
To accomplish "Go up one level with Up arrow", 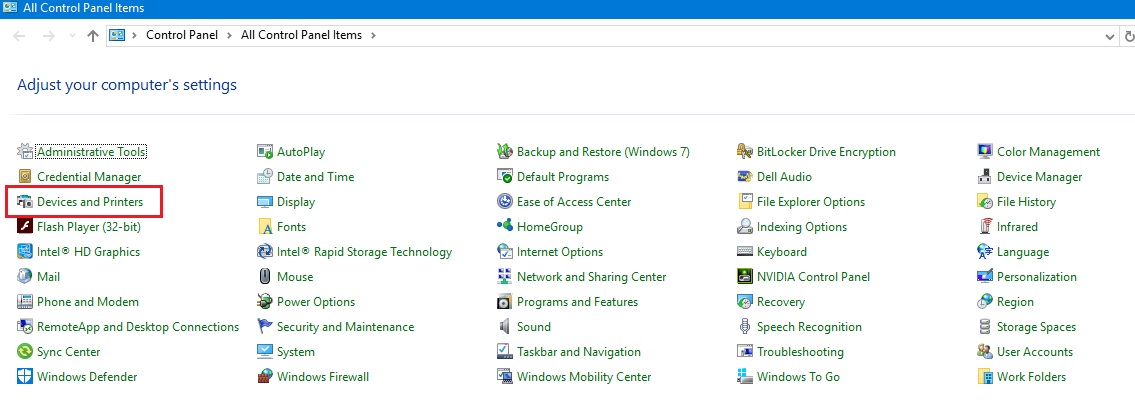I will pos(93,36).
